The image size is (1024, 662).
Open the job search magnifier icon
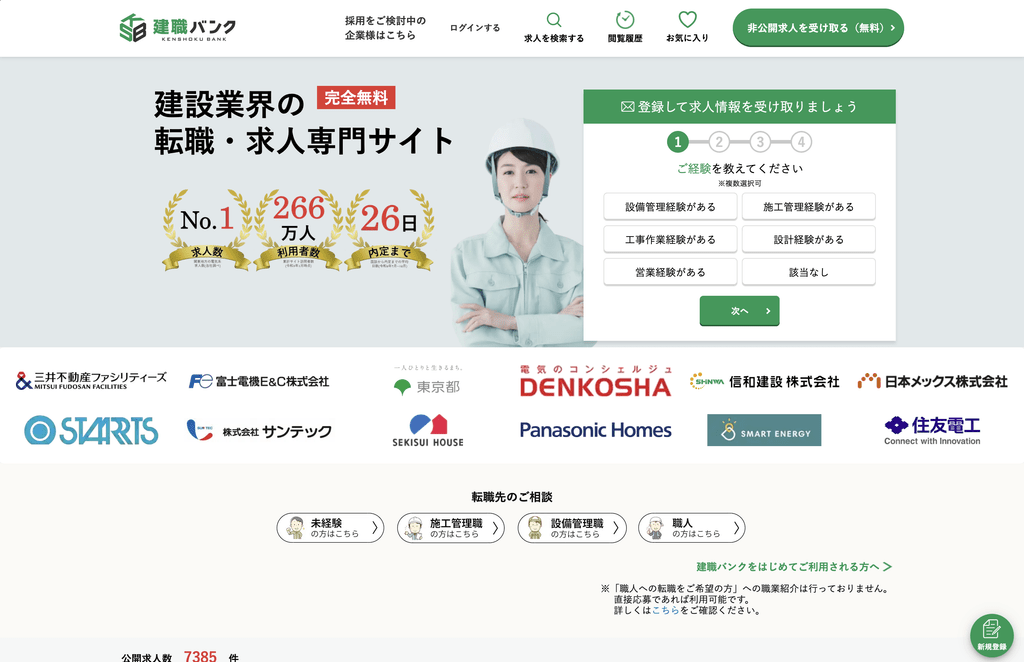pos(554,20)
